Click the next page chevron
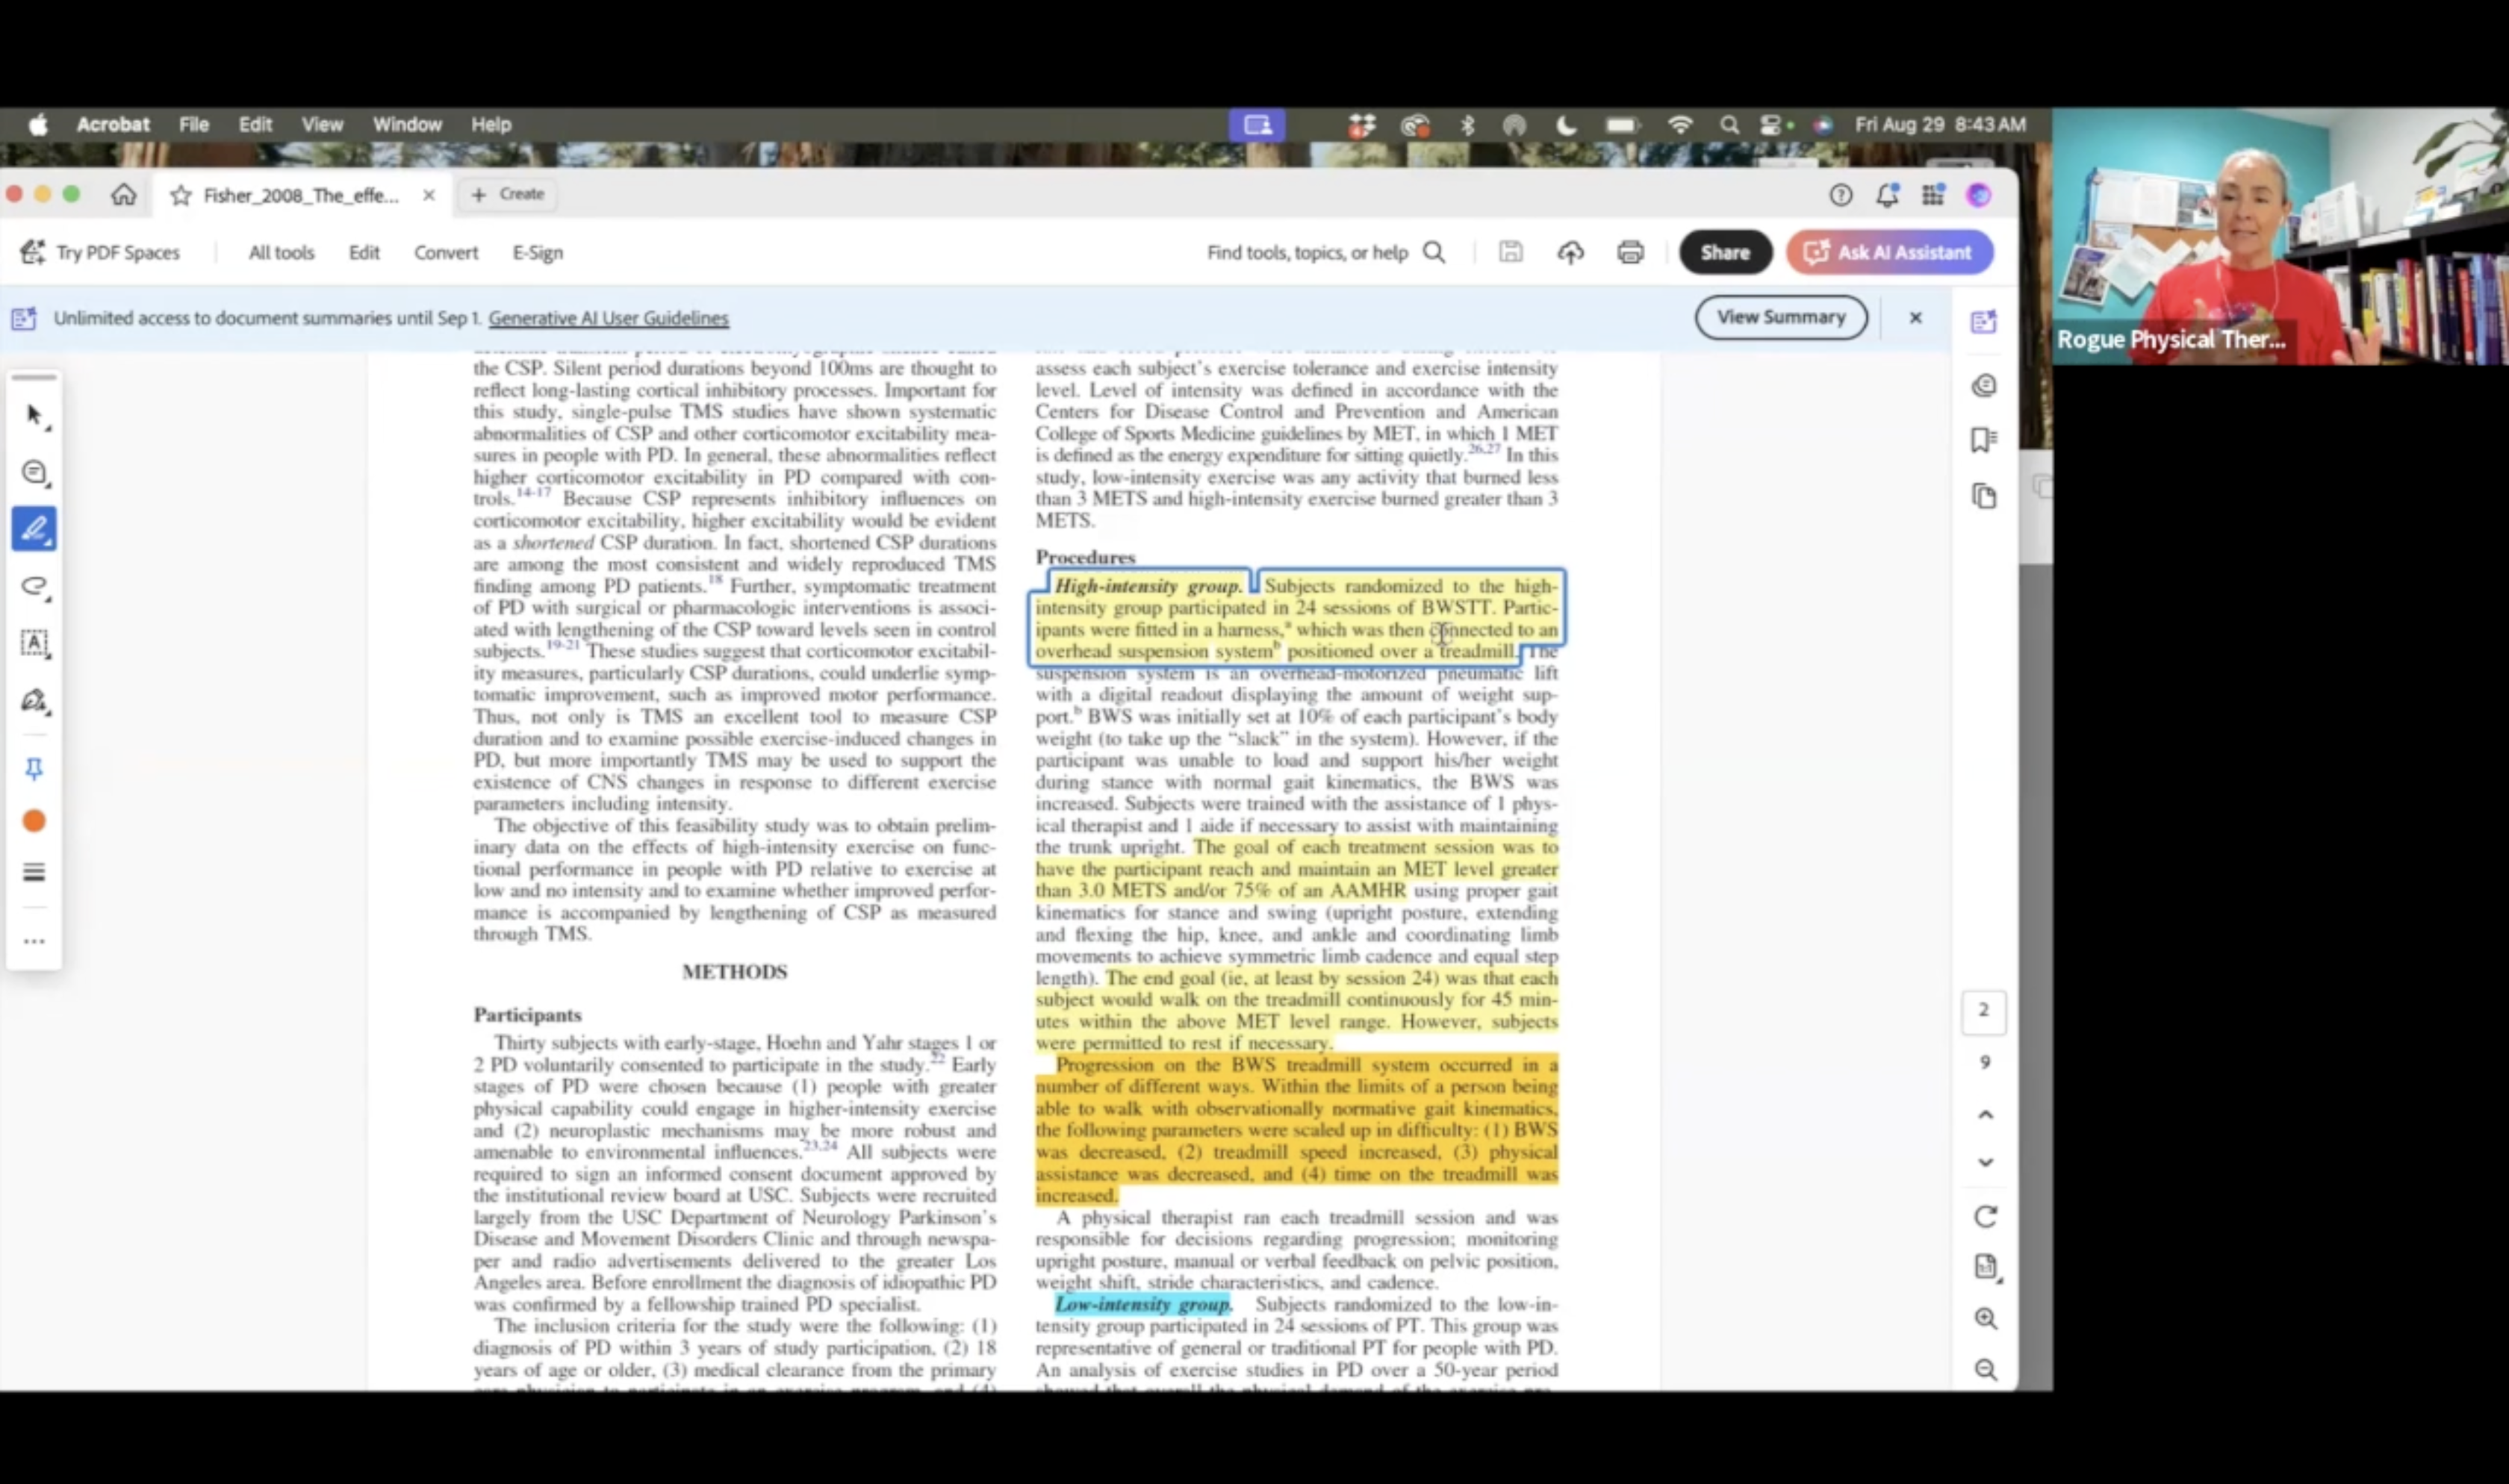This screenshot has width=2509, height=1484. tap(1986, 1161)
